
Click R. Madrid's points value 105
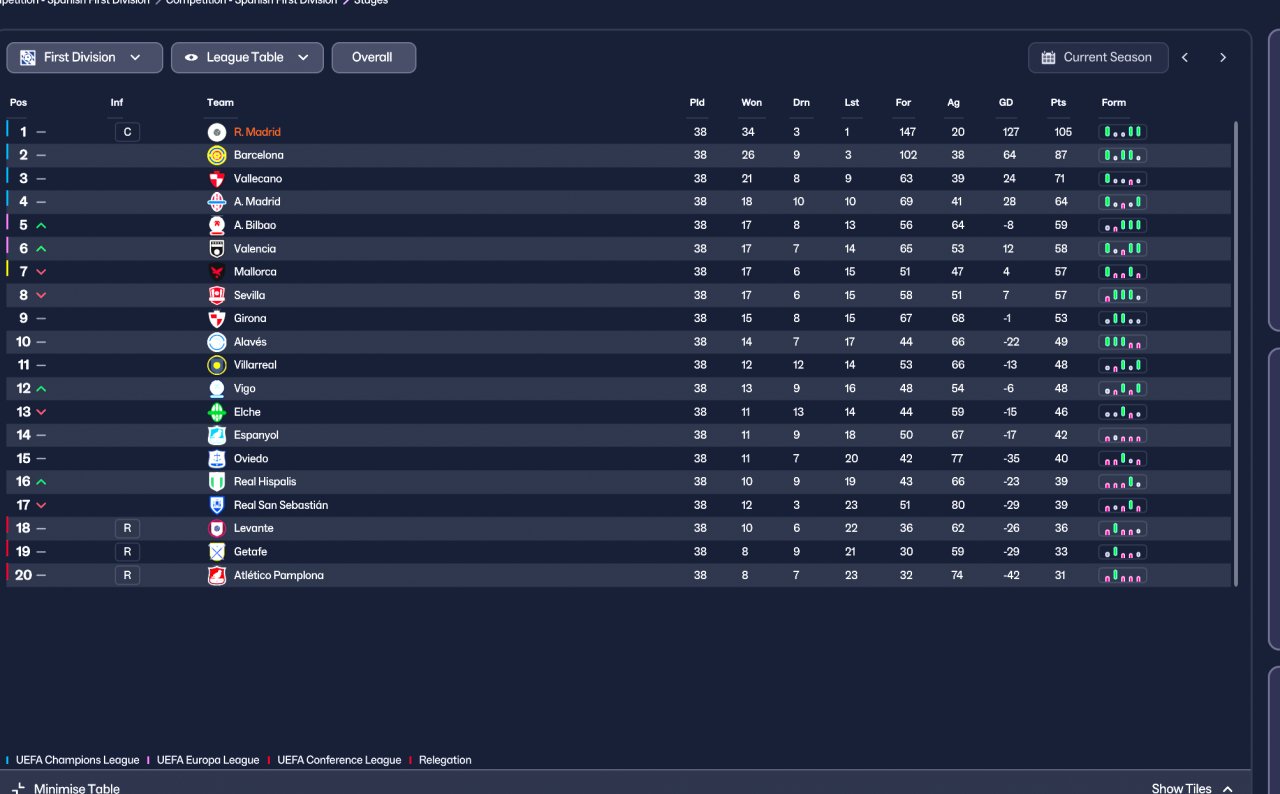(x=1062, y=132)
